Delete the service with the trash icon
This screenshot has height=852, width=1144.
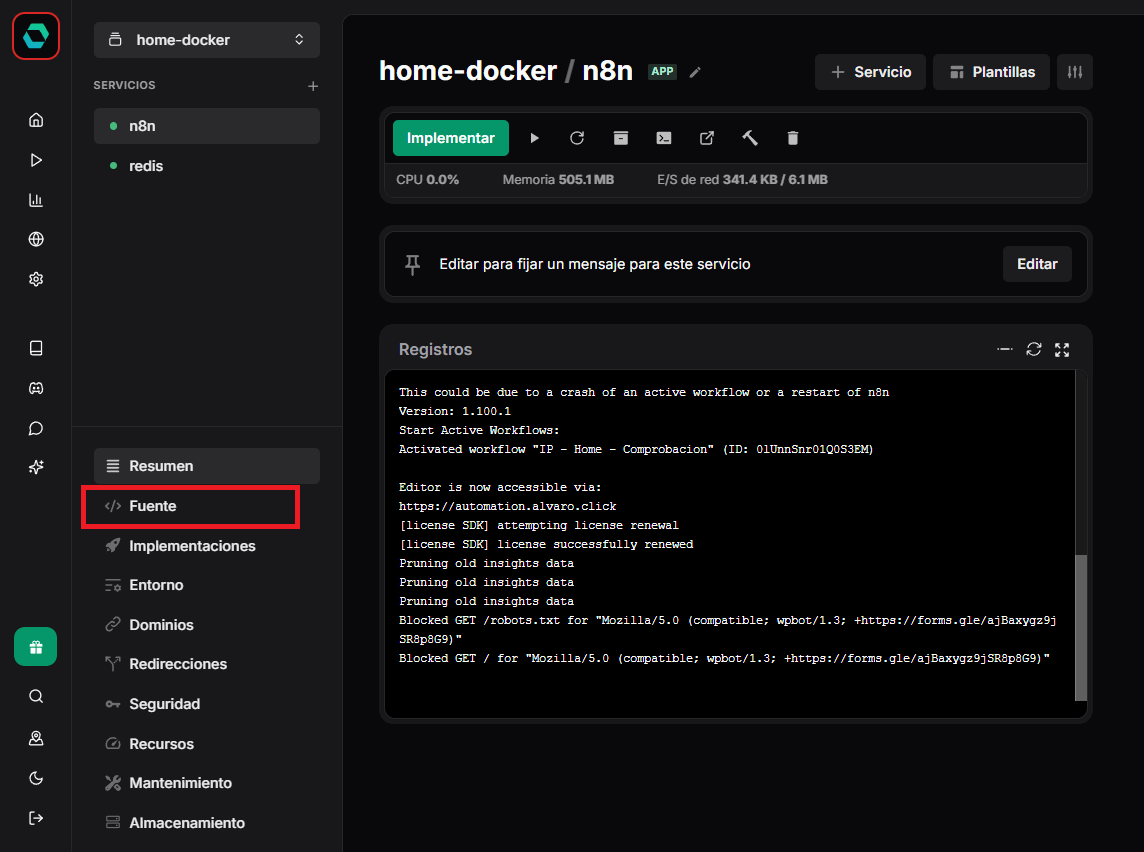coord(793,138)
